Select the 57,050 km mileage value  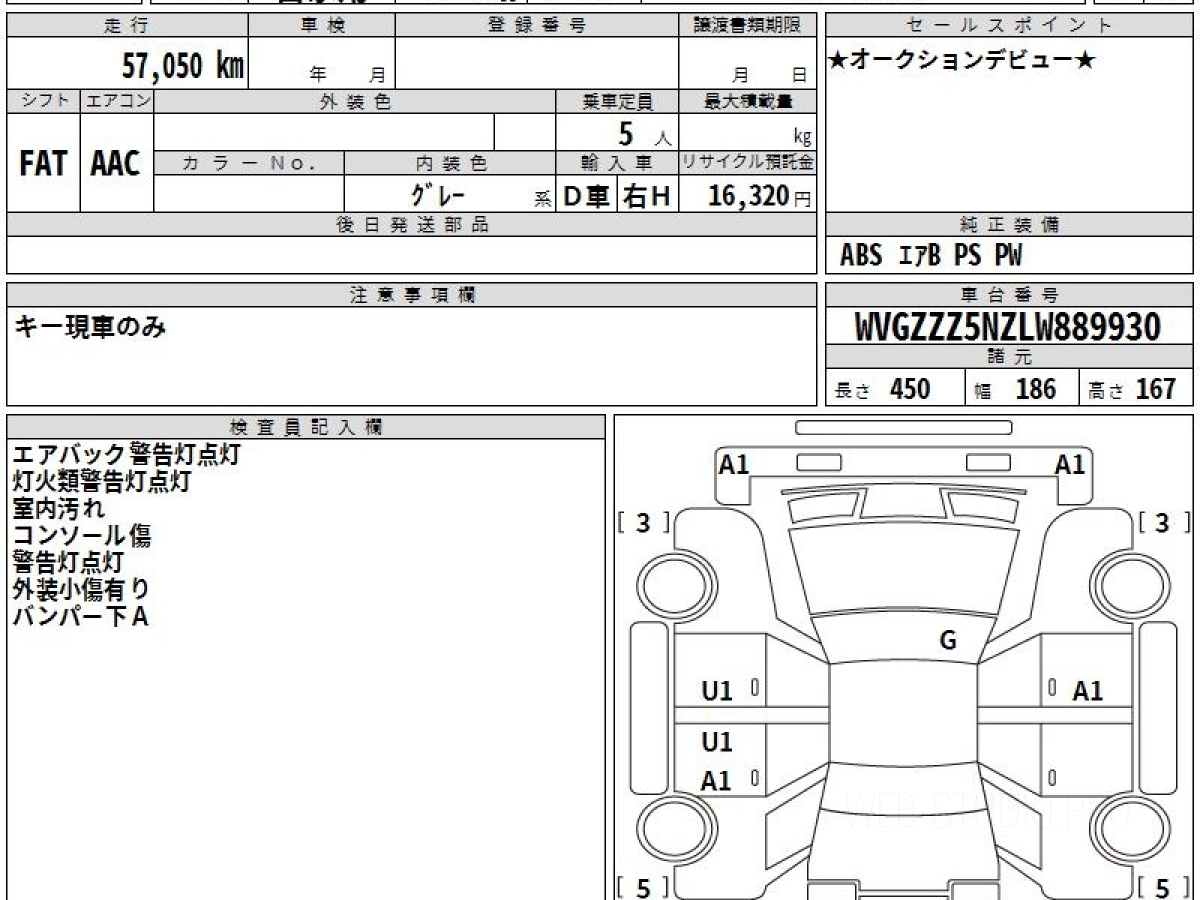(183, 66)
